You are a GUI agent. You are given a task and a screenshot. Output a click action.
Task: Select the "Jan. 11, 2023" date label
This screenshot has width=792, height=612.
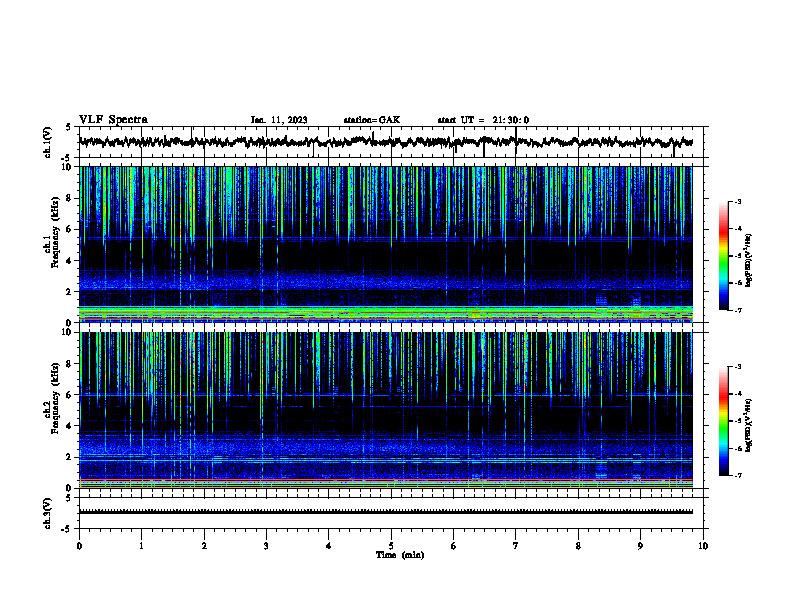point(279,120)
